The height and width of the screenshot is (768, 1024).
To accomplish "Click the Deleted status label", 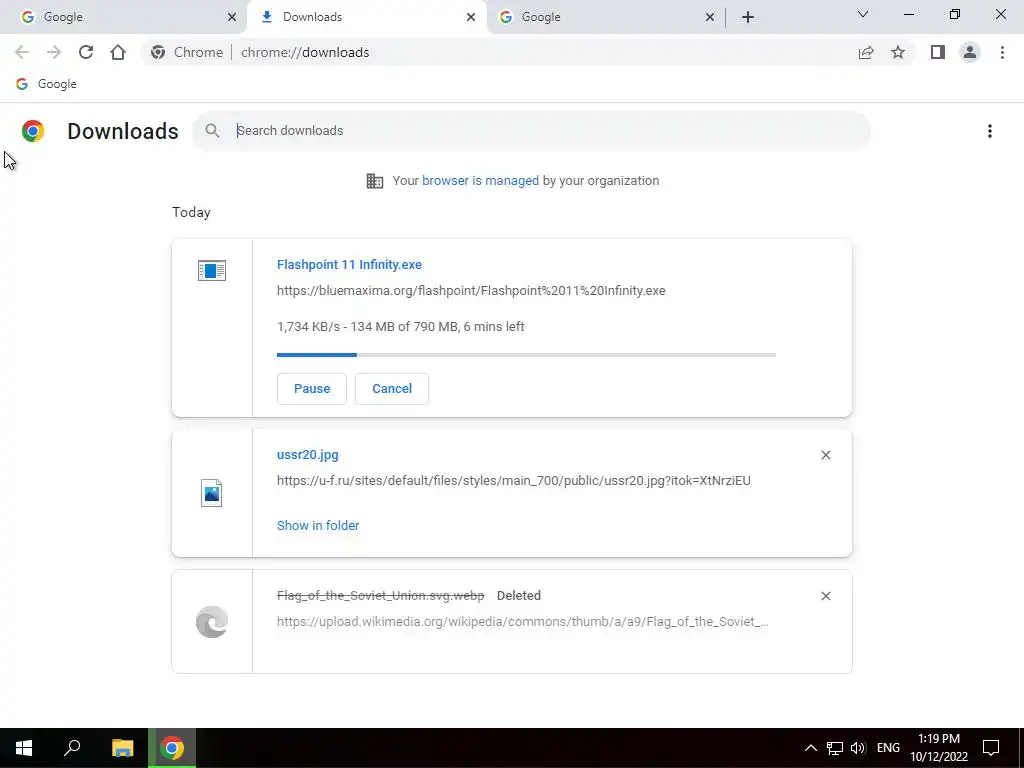I will pyautogui.click(x=519, y=596).
